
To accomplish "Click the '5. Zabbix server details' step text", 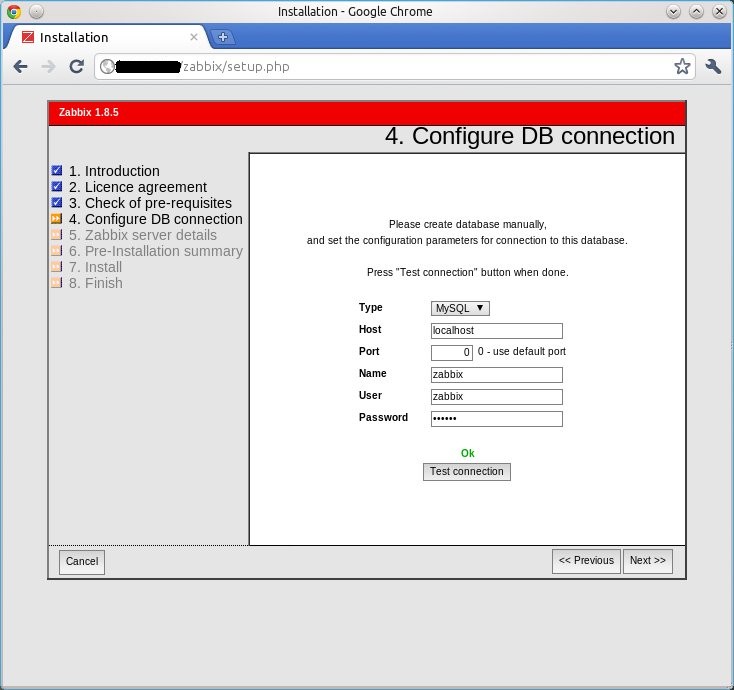I will click(143, 235).
